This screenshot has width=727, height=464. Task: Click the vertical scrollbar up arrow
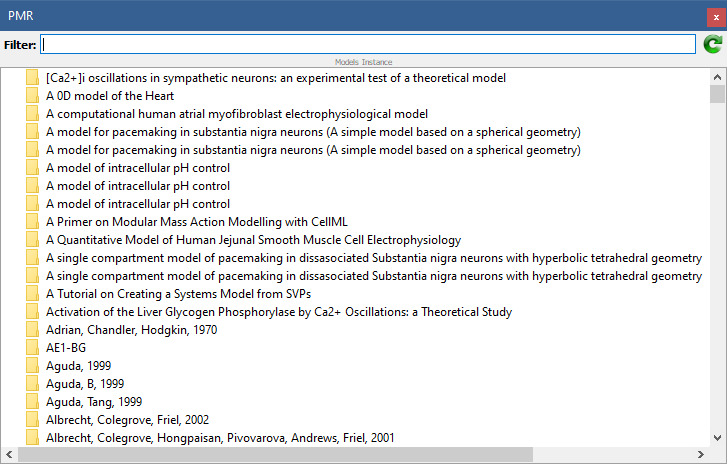[x=717, y=77]
